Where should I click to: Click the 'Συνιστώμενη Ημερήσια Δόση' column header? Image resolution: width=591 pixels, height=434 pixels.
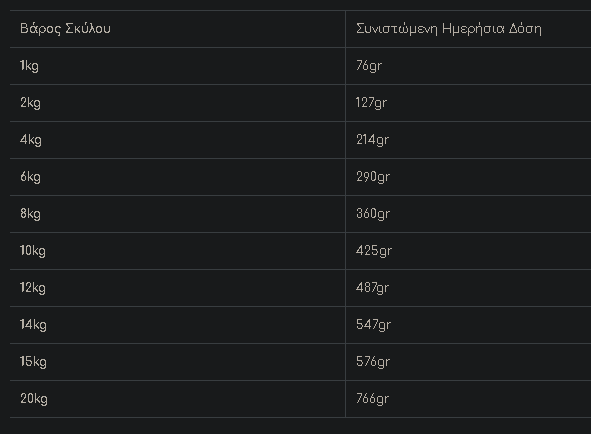(x=449, y=29)
